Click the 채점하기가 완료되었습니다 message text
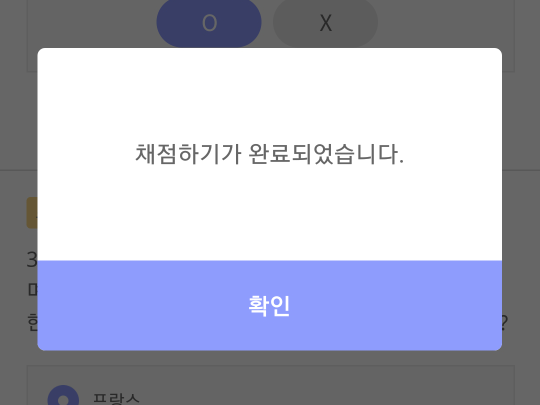This screenshot has height=405, width=540. coord(269,154)
